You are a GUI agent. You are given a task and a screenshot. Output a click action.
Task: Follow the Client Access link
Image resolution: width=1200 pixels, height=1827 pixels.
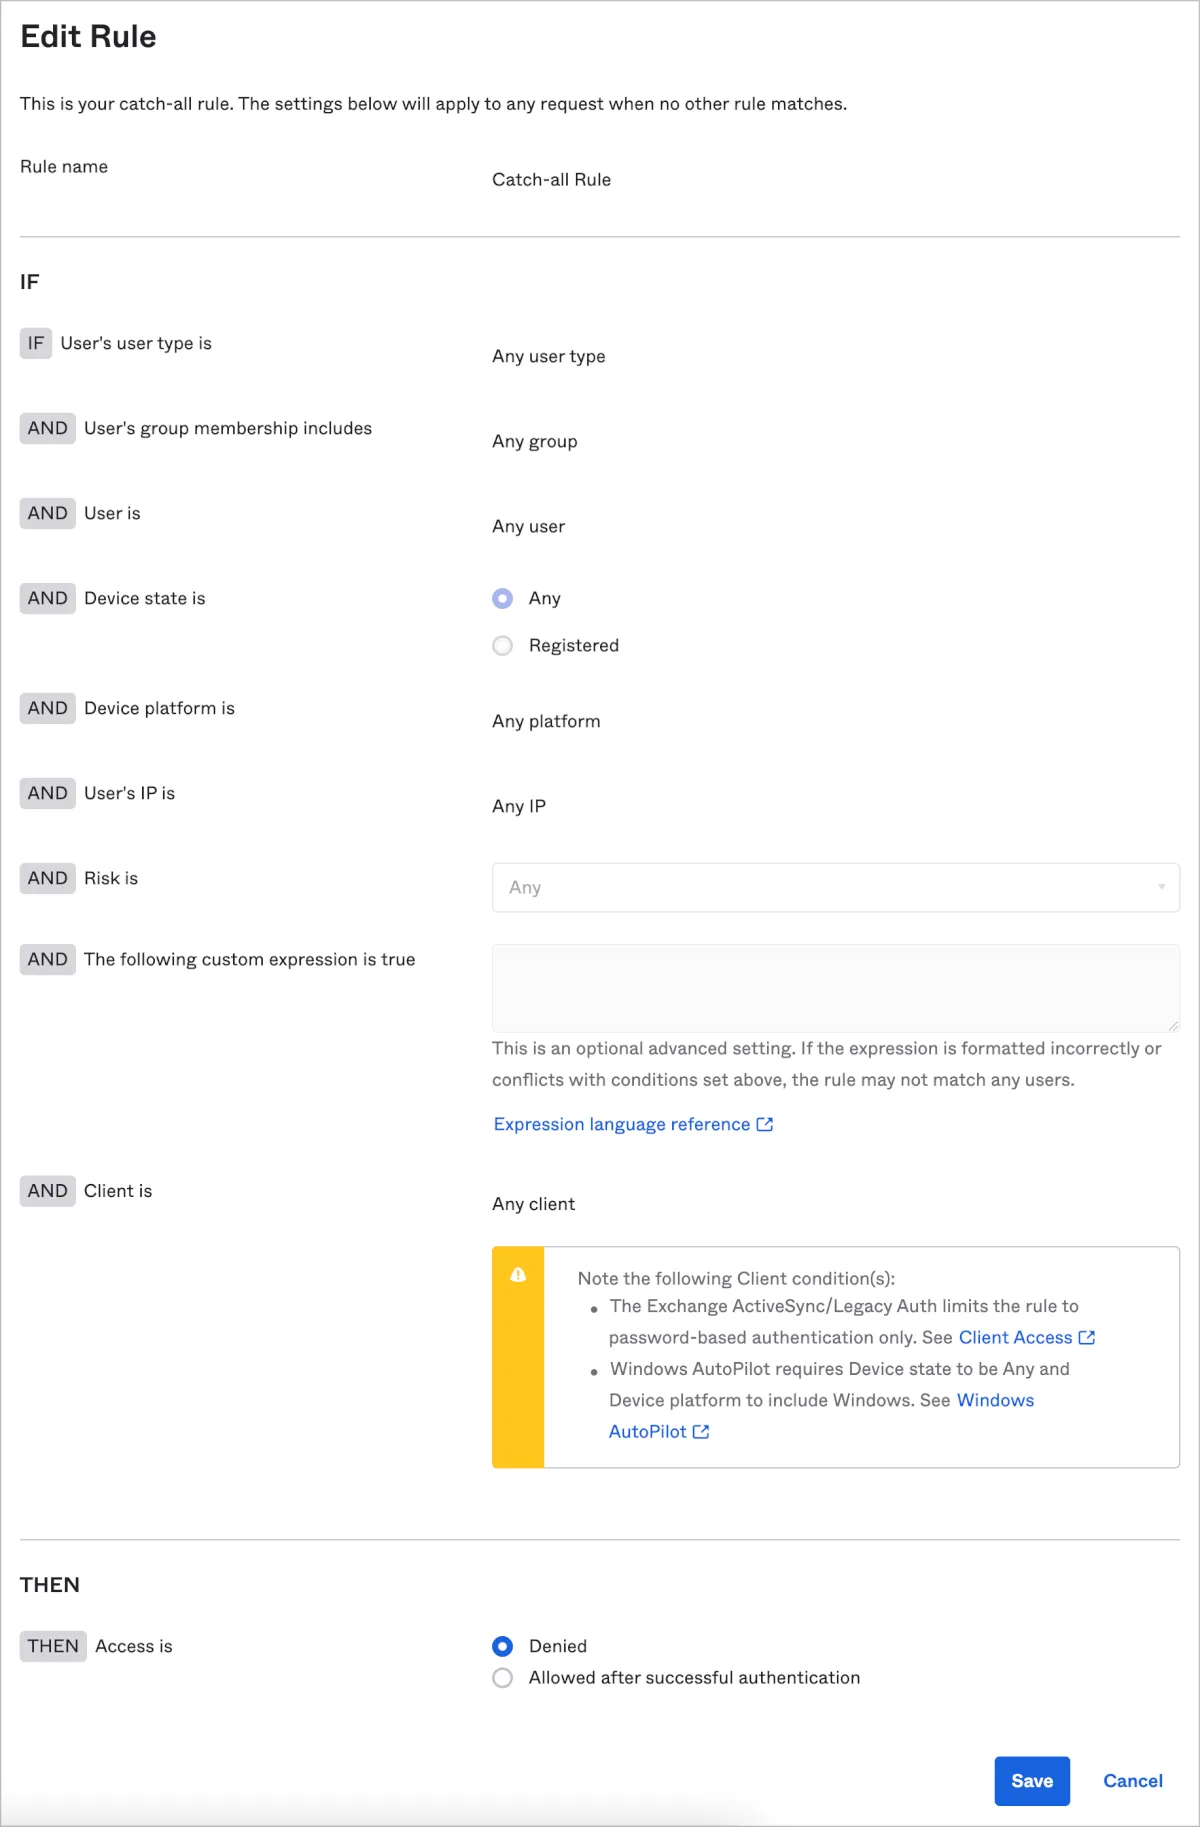(x=1015, y=1337)
